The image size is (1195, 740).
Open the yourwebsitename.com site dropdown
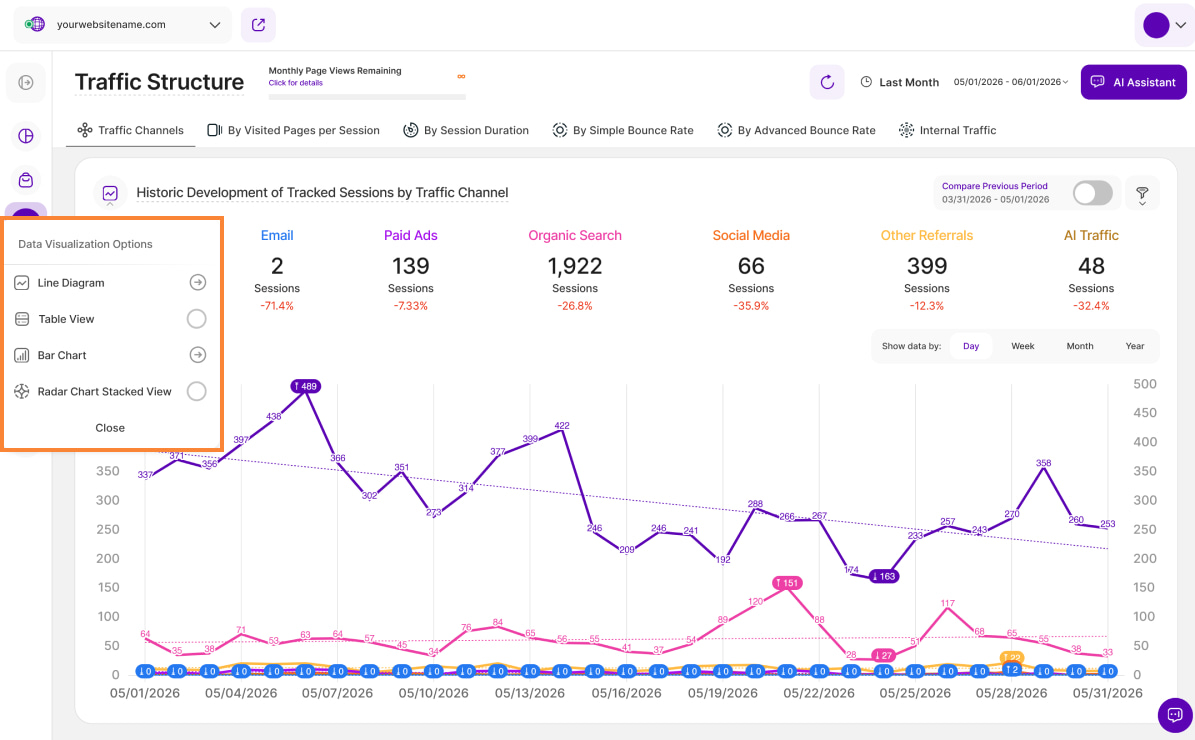[x=123, y=24]
